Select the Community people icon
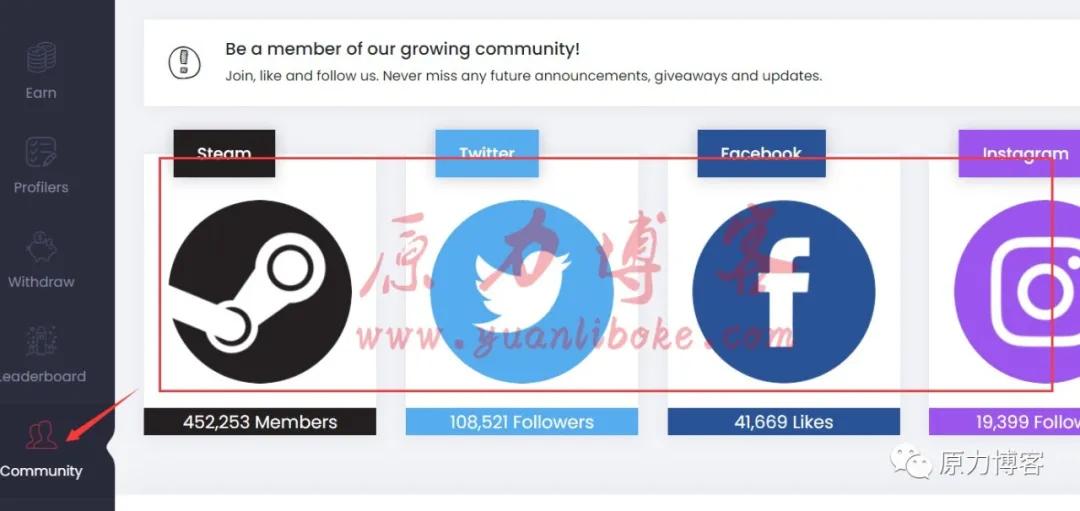Image resolution: width=1080 pixels, height=511 pixels. tap(41, 436)
